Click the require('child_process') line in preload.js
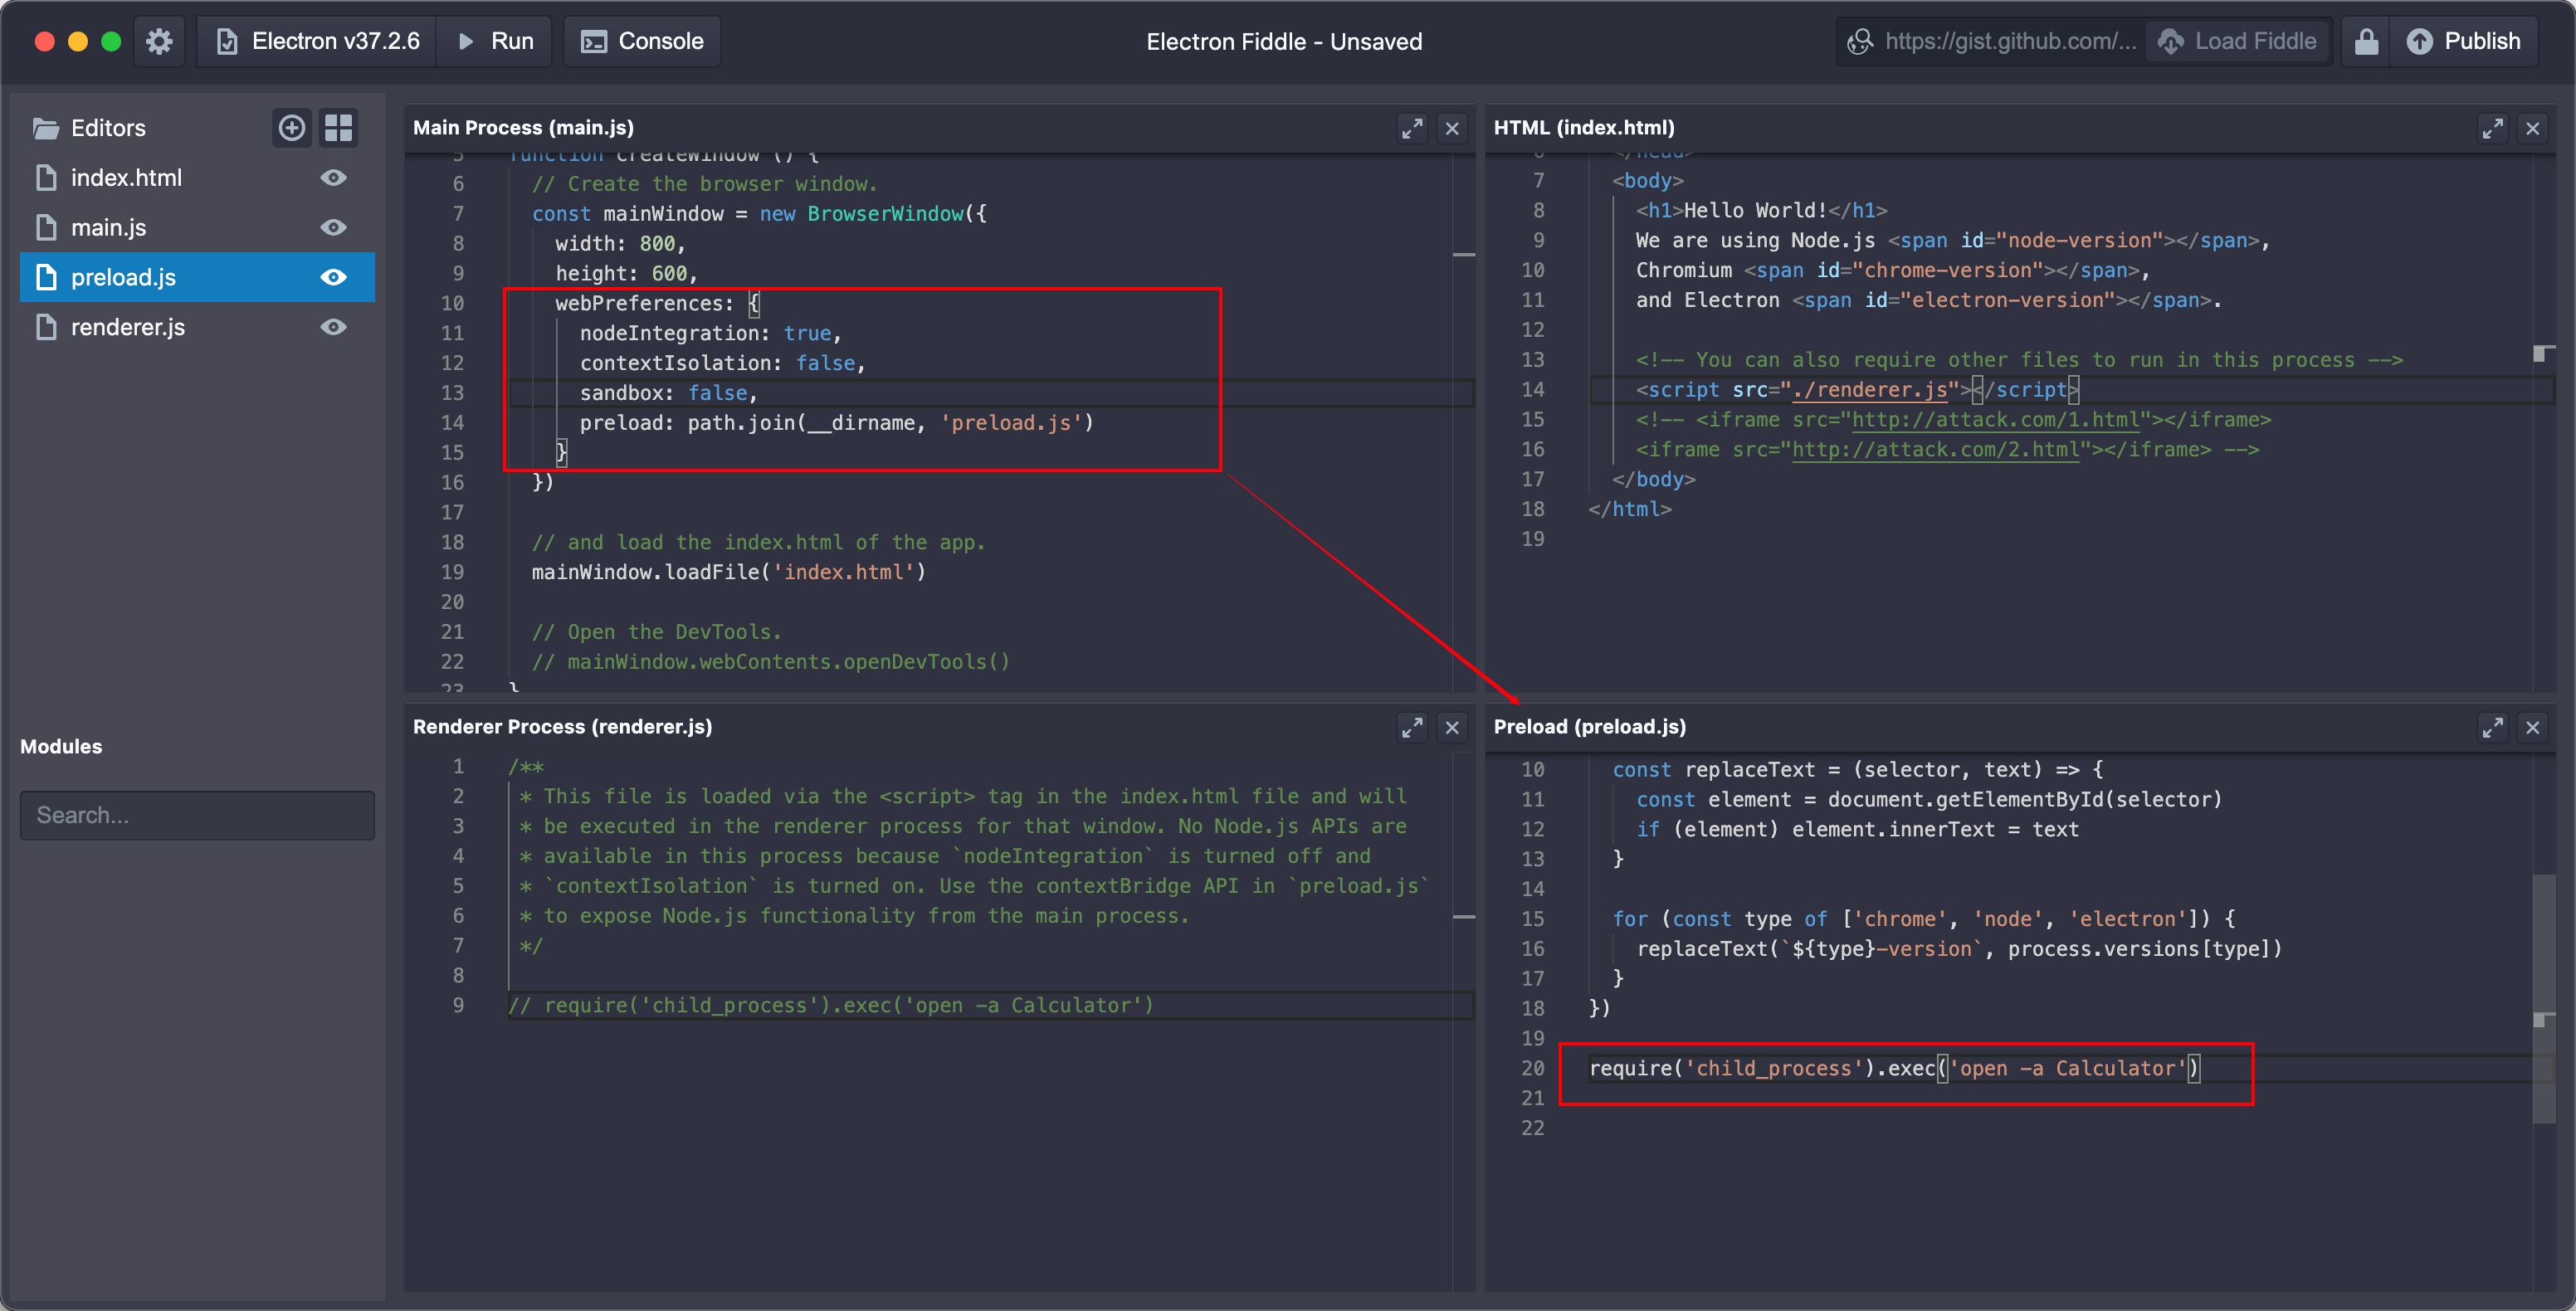 (1894, 1068)
